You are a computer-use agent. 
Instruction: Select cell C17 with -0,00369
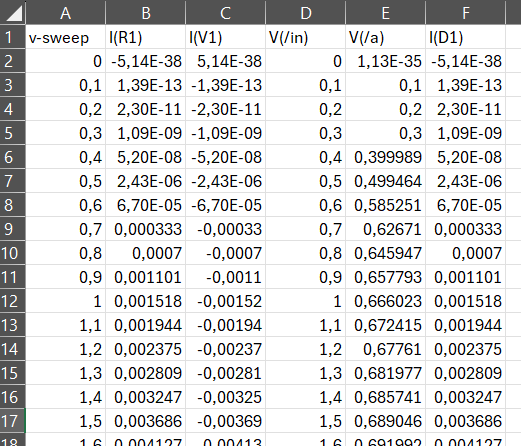coord(226,421)
